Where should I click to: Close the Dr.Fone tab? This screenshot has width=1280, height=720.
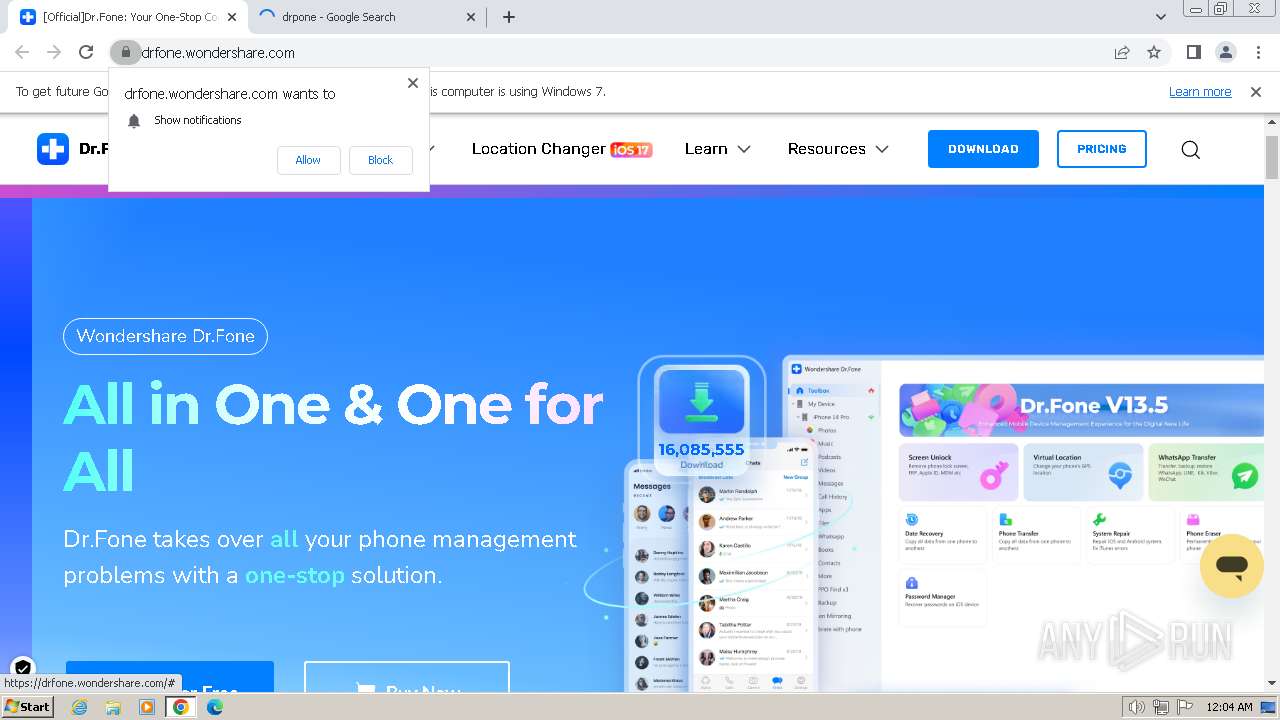point(232,17)
